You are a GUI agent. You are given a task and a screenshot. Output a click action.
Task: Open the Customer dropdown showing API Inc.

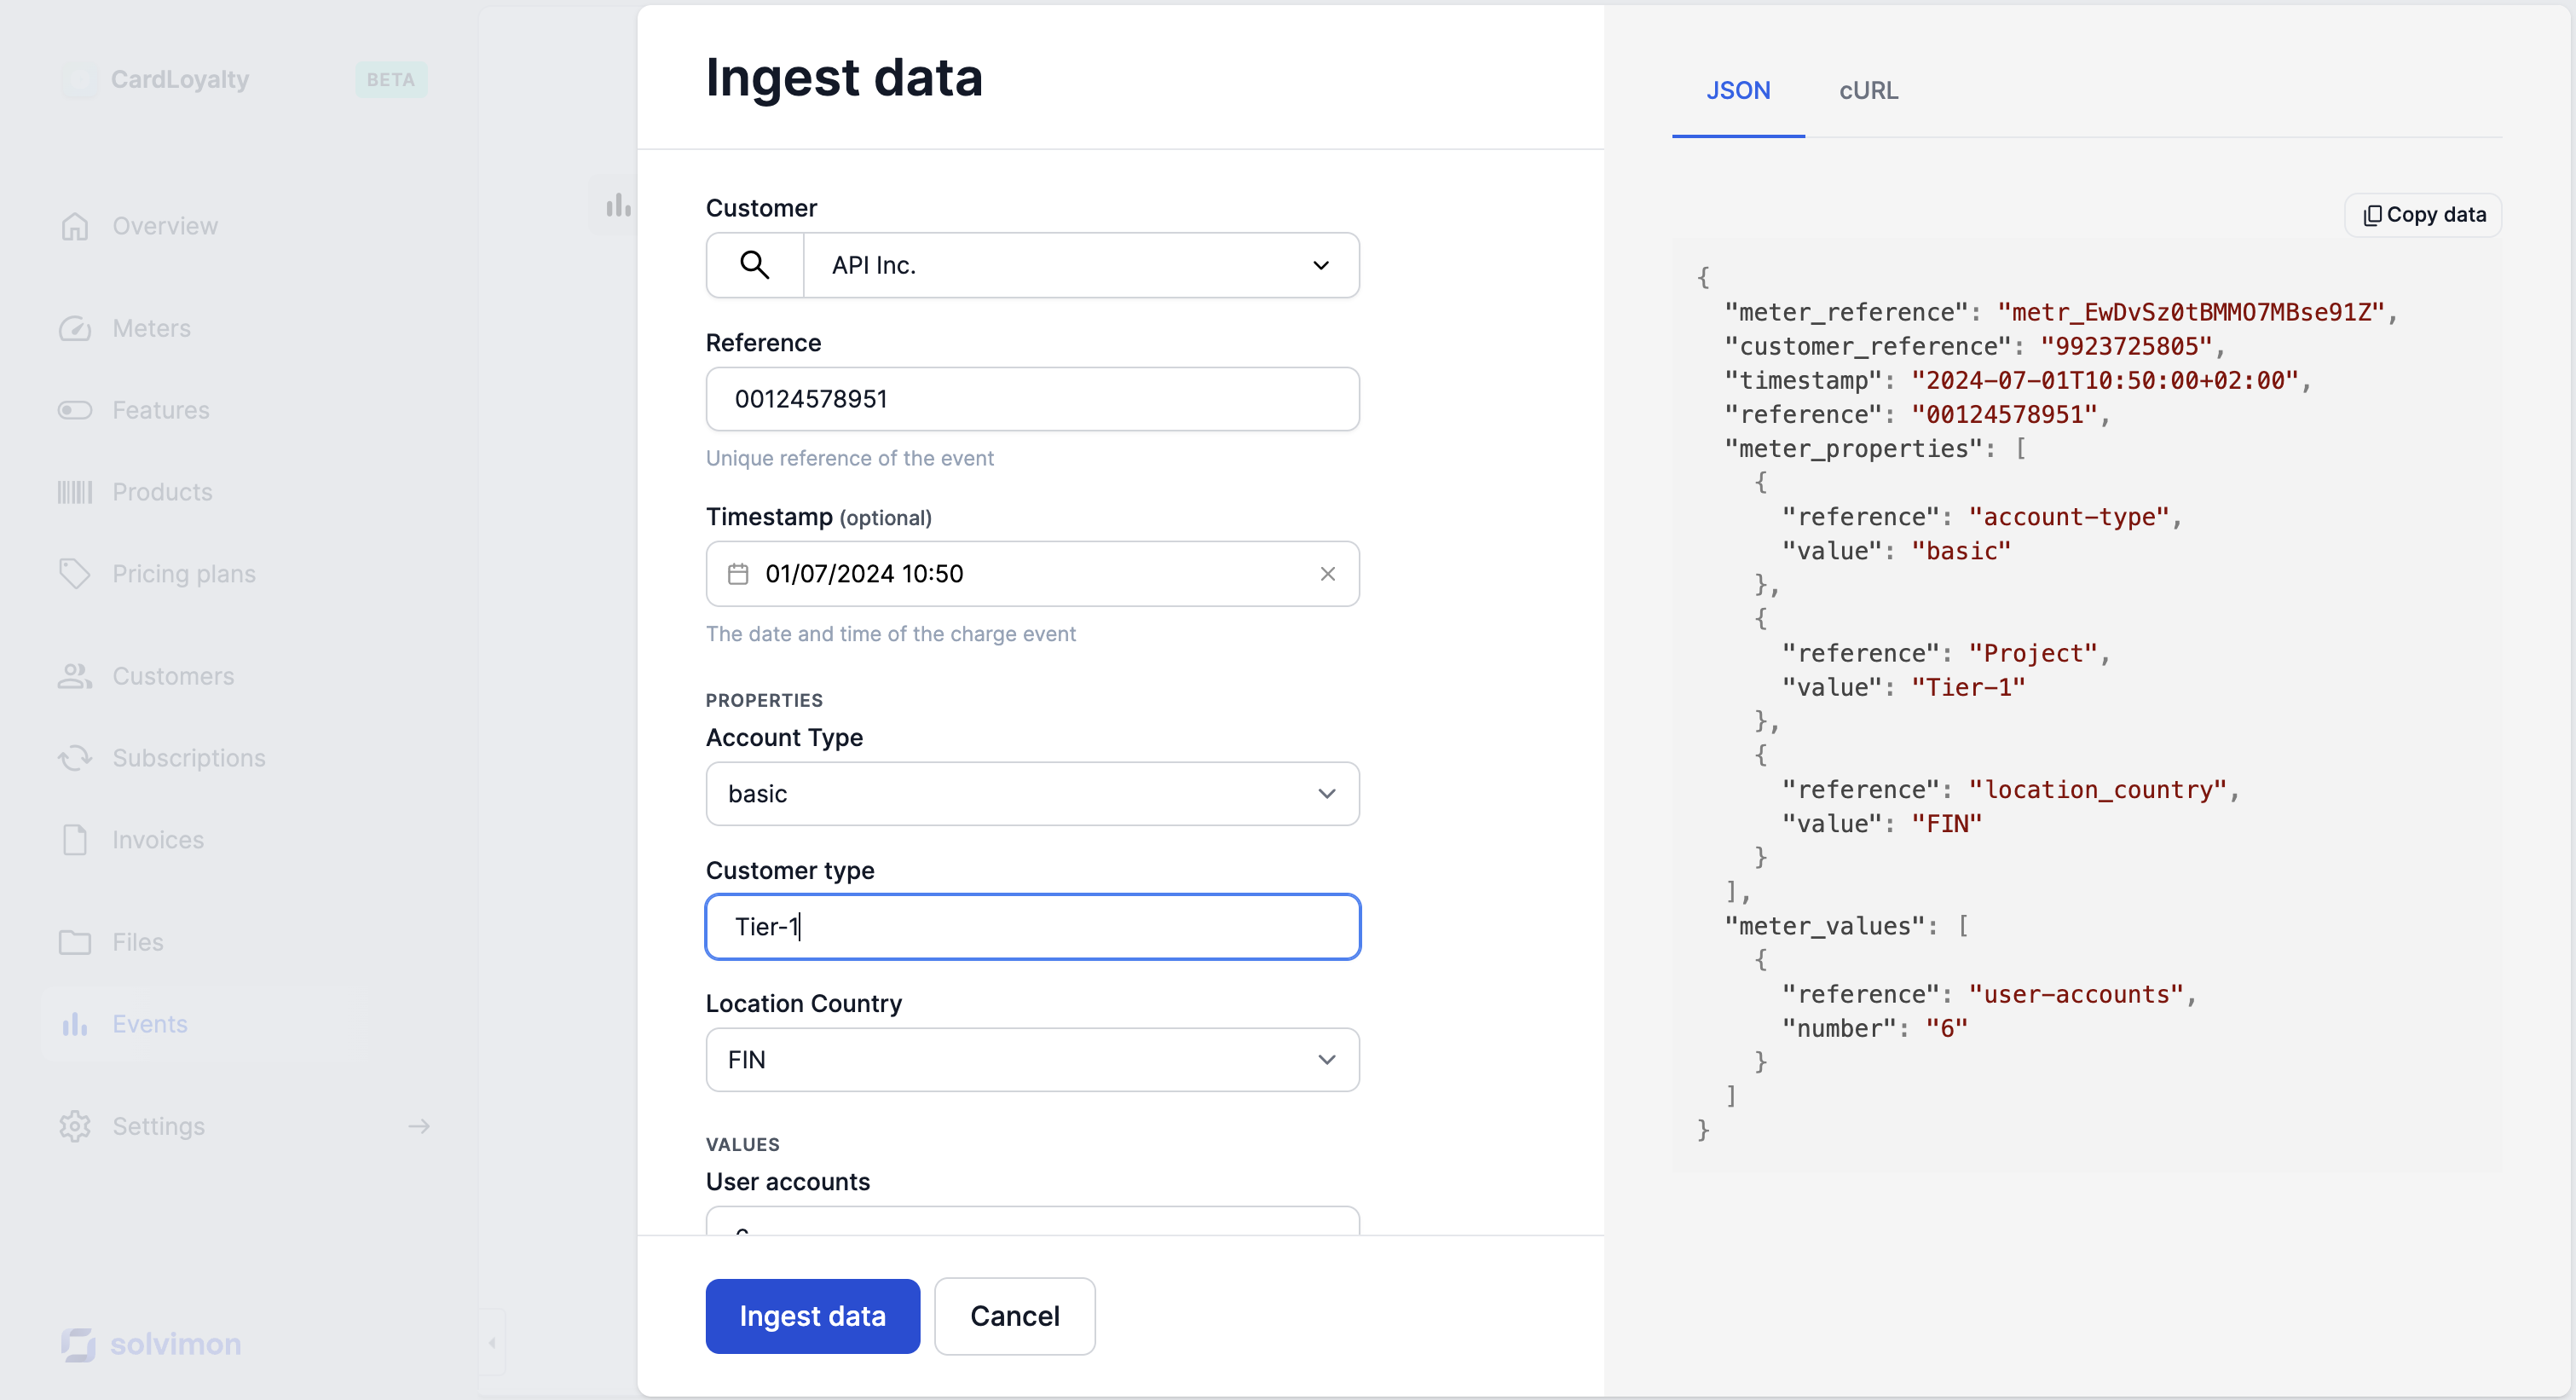tap(1080, 265)
